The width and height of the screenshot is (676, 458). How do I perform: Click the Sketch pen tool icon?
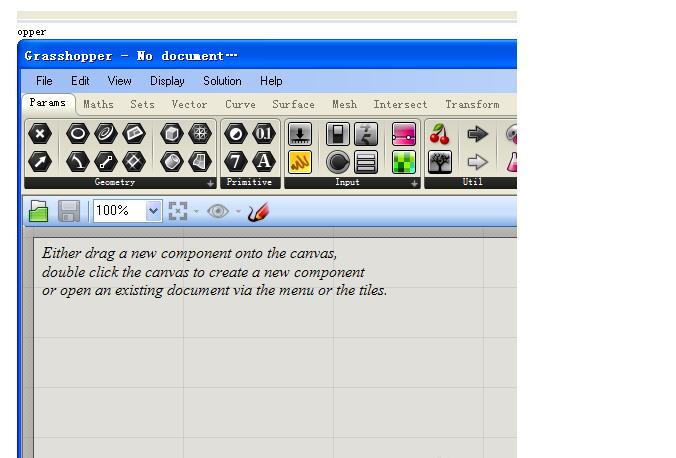[x=259, y=211]
